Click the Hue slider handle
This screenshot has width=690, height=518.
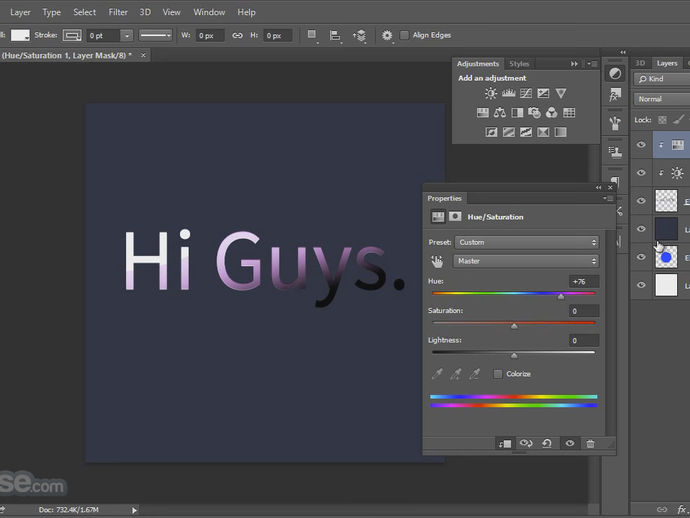point(560,296)
